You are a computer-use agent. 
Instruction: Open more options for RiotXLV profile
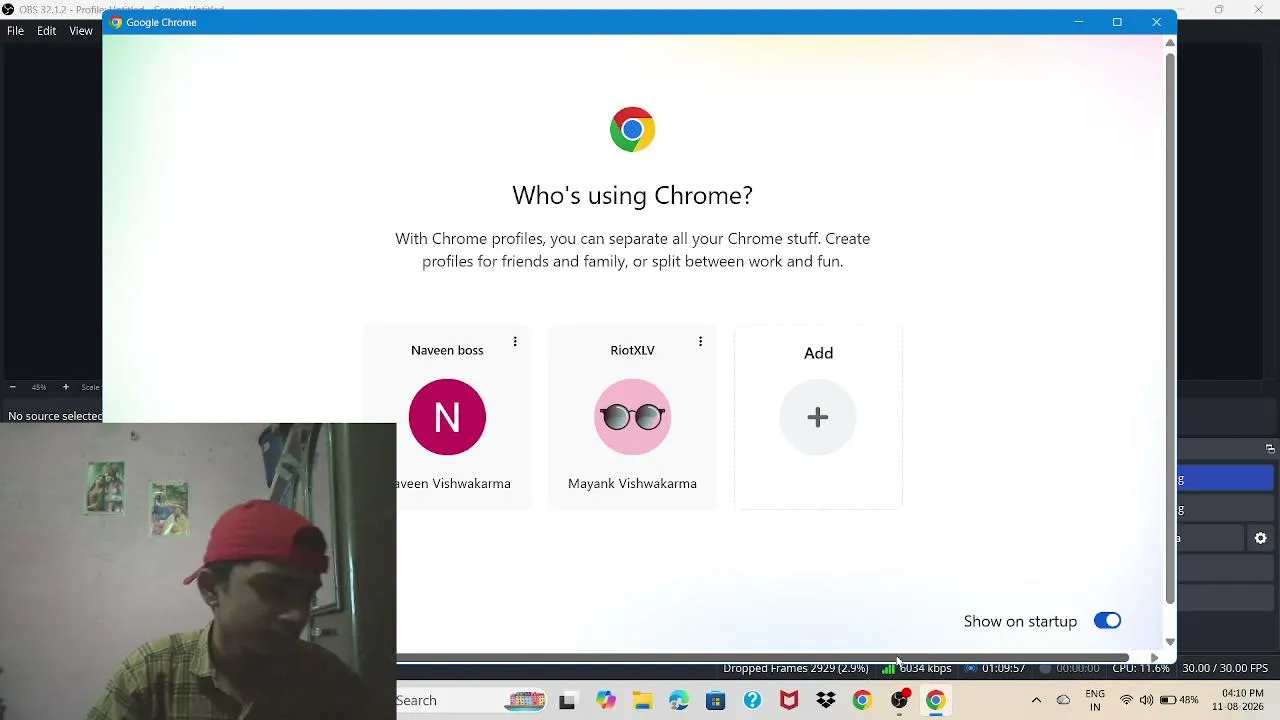(x=700, y=342)
